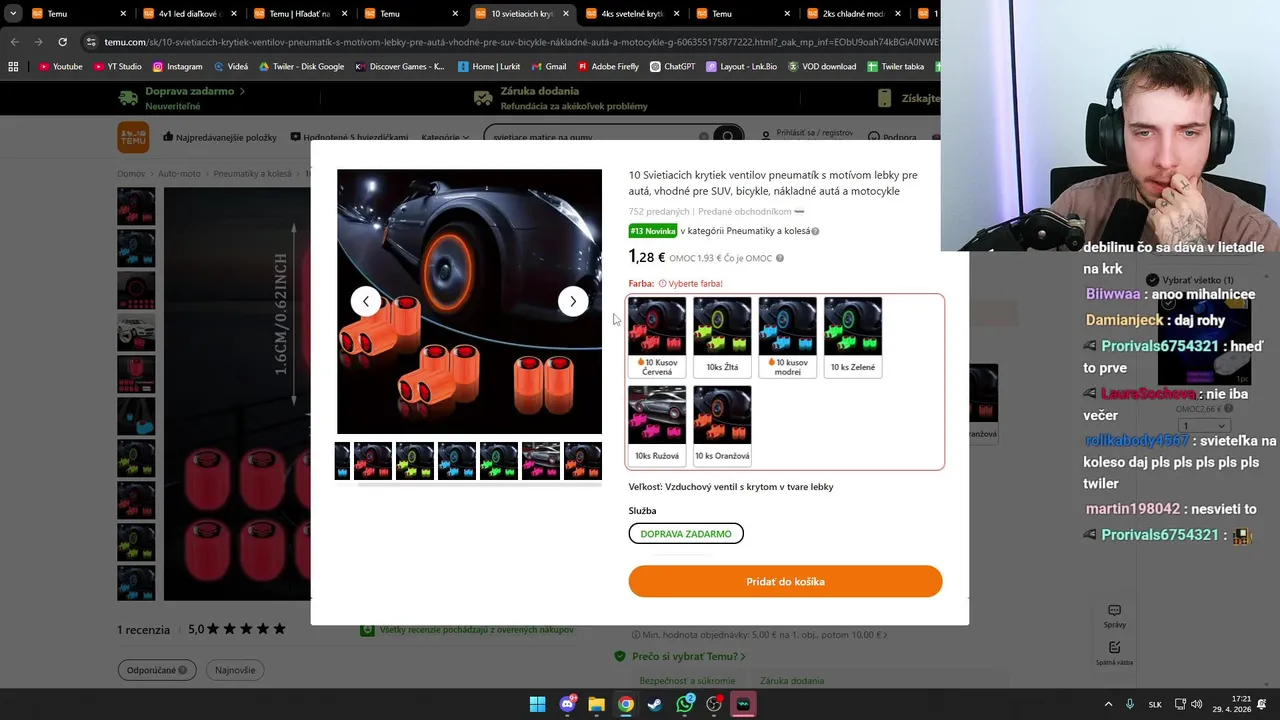Viewport: 1280px width, 720px height.
Task: Open Kategórie dropdown on Temu header
Action: [445, 137]
